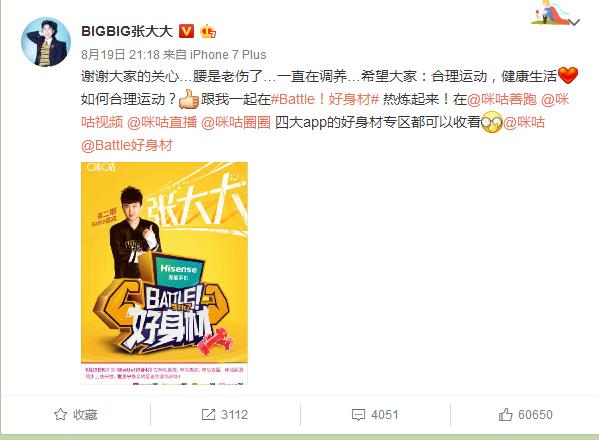Click the iPhone 7 Plus source link
This screenshot has width=599, height=440.
pos(228,55)
